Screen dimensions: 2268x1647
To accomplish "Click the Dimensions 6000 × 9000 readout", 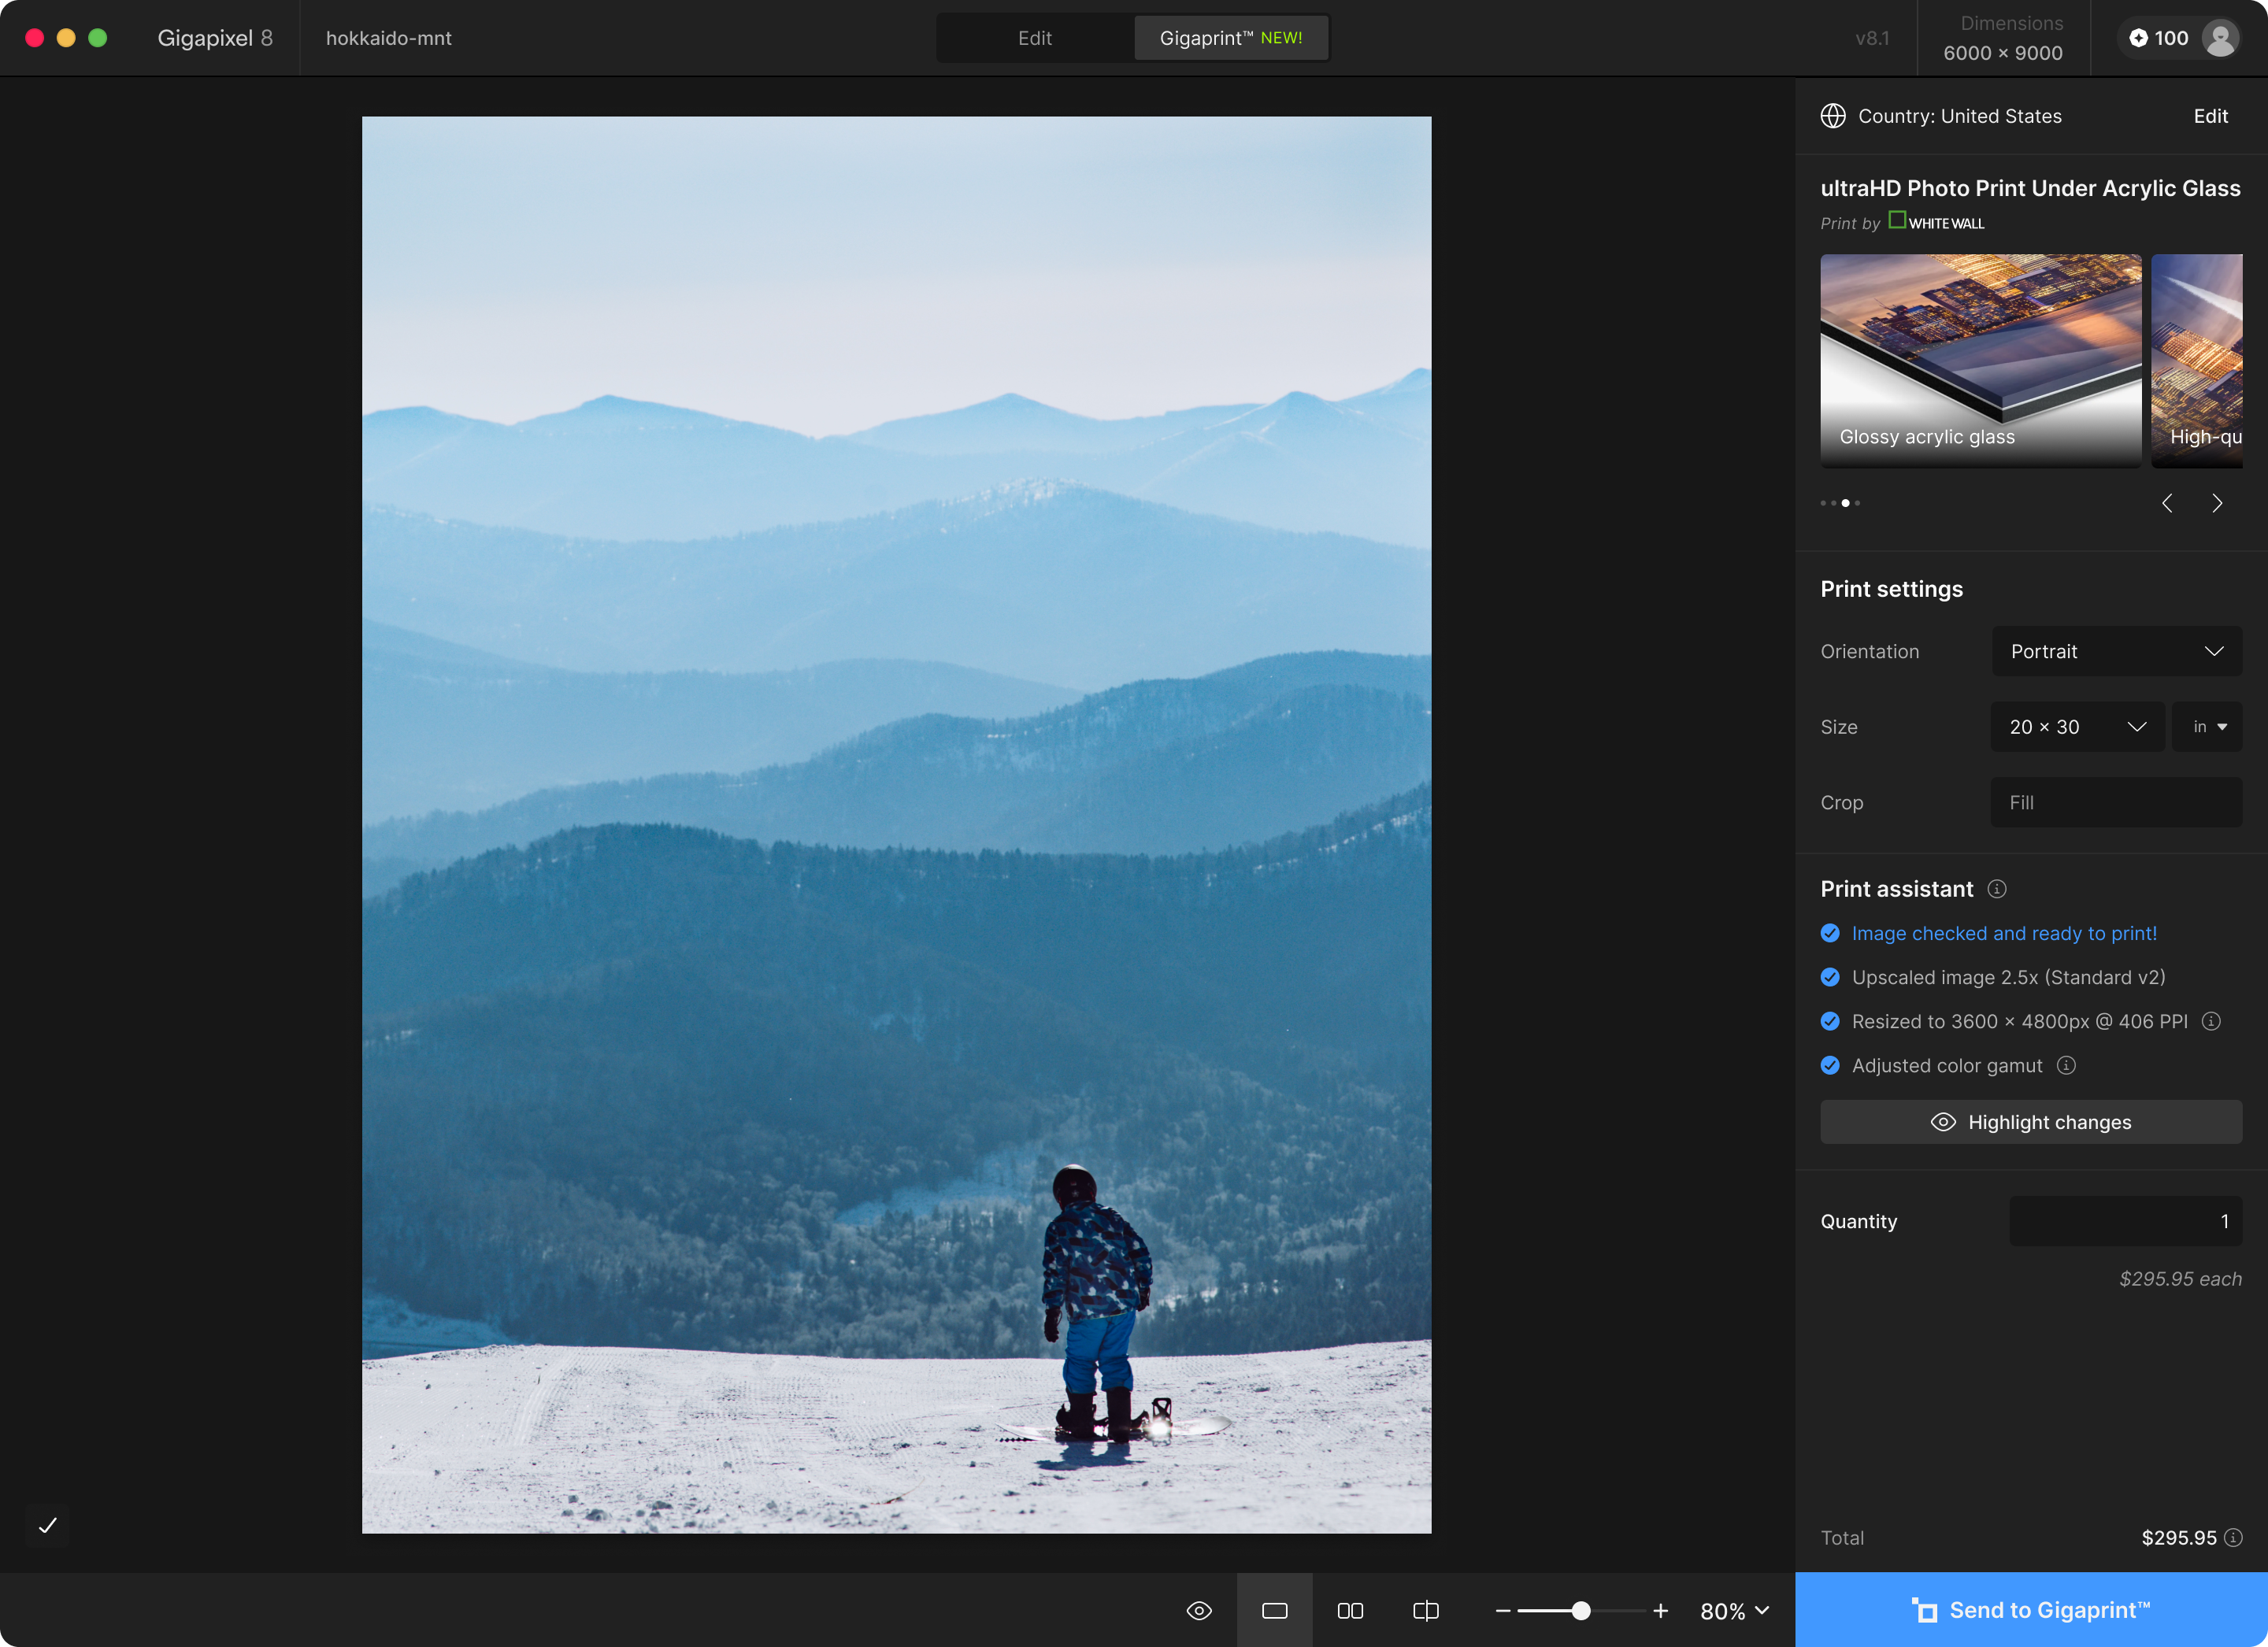I will [x=2003, y=38].
